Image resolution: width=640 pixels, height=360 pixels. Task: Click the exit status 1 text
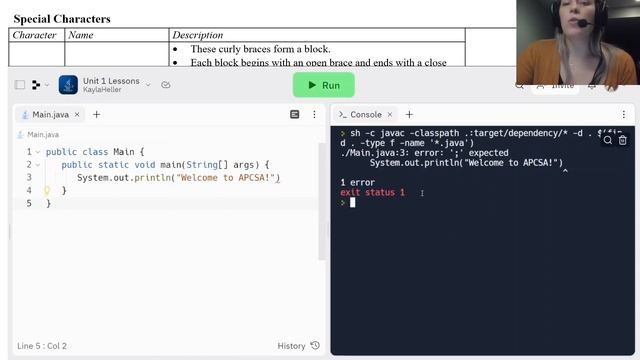(x=372, y=192)
